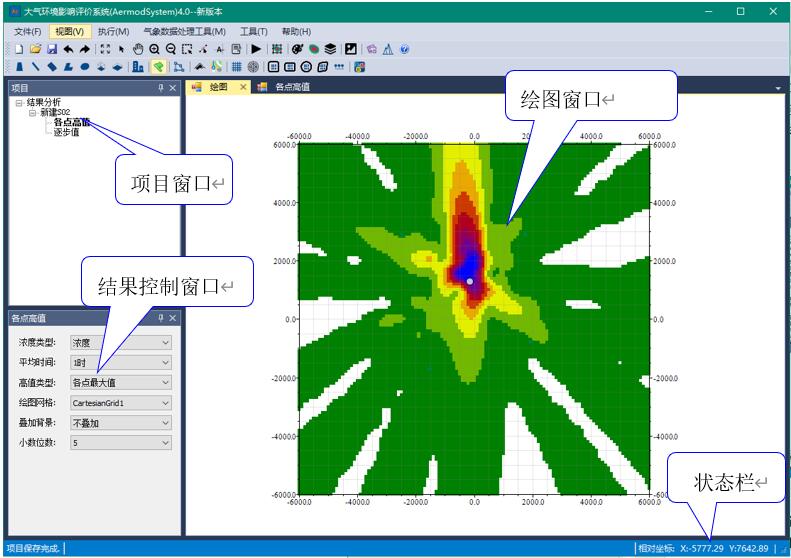Image resolution: width=791 pixels, height=558 pixels.
Task: Click the Zoom in magnifier icon
Action: [155, 48]
